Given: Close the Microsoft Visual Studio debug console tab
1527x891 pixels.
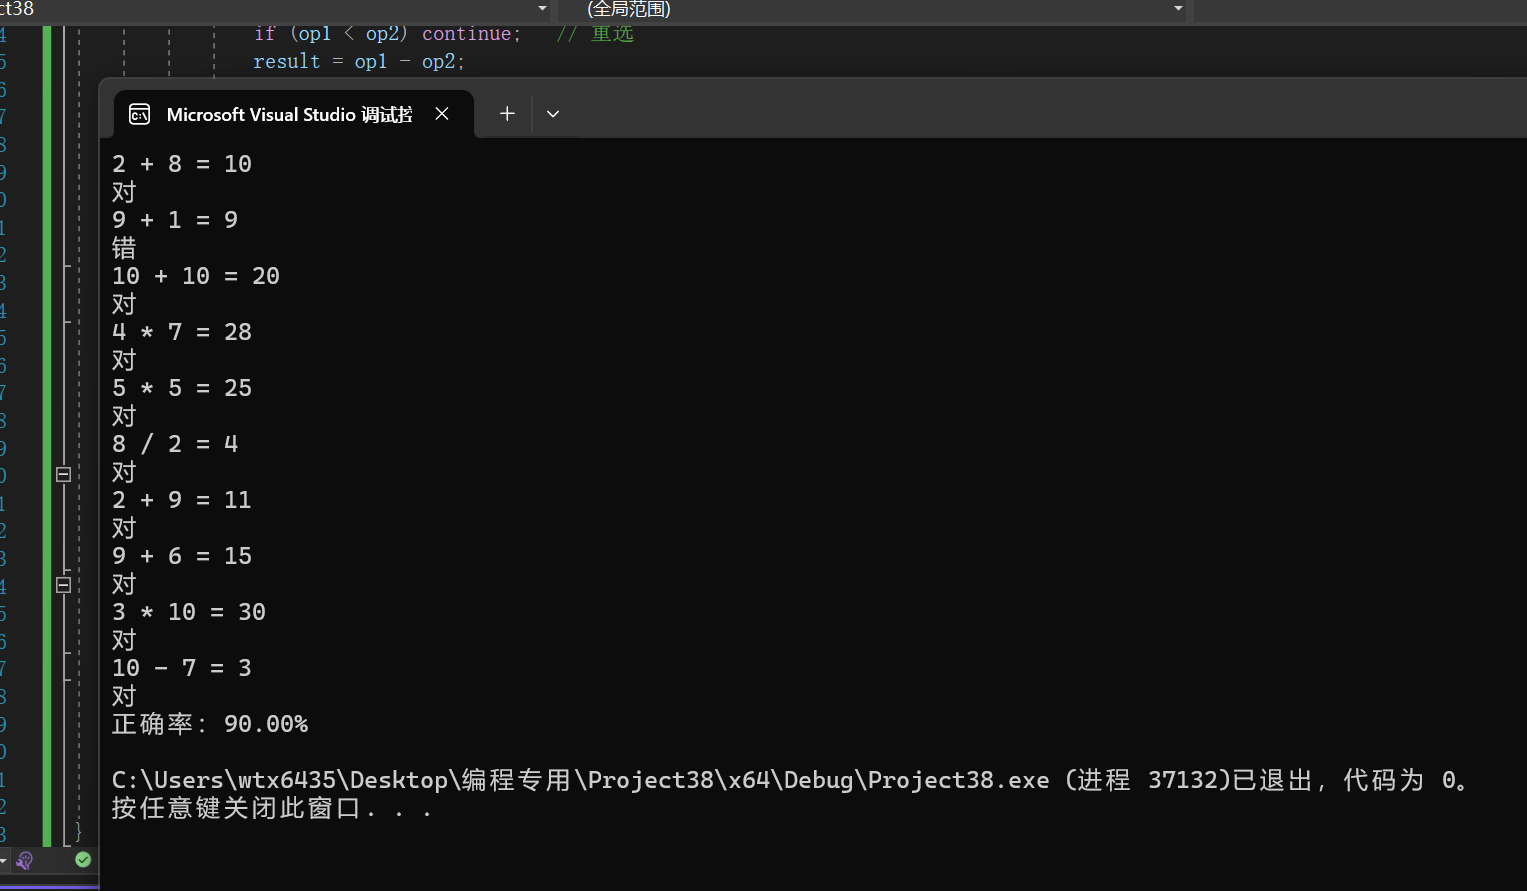Looking at the screenshot, I should tap(442, 114).
